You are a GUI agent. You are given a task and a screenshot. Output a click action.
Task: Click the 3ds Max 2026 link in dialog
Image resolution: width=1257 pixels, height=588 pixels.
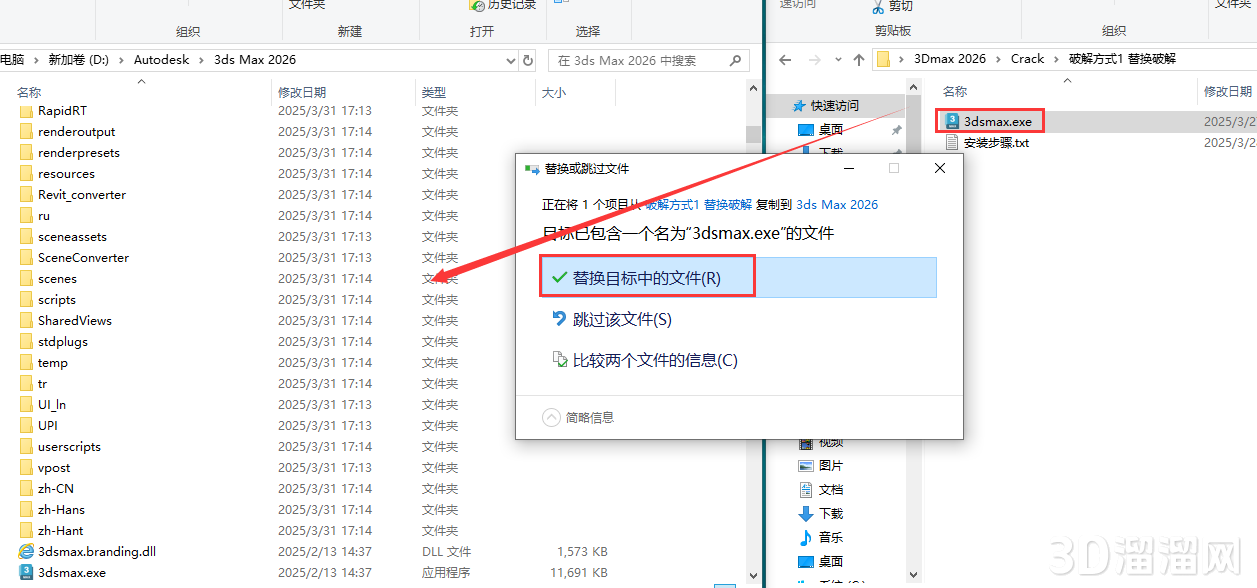pos(837,204)
